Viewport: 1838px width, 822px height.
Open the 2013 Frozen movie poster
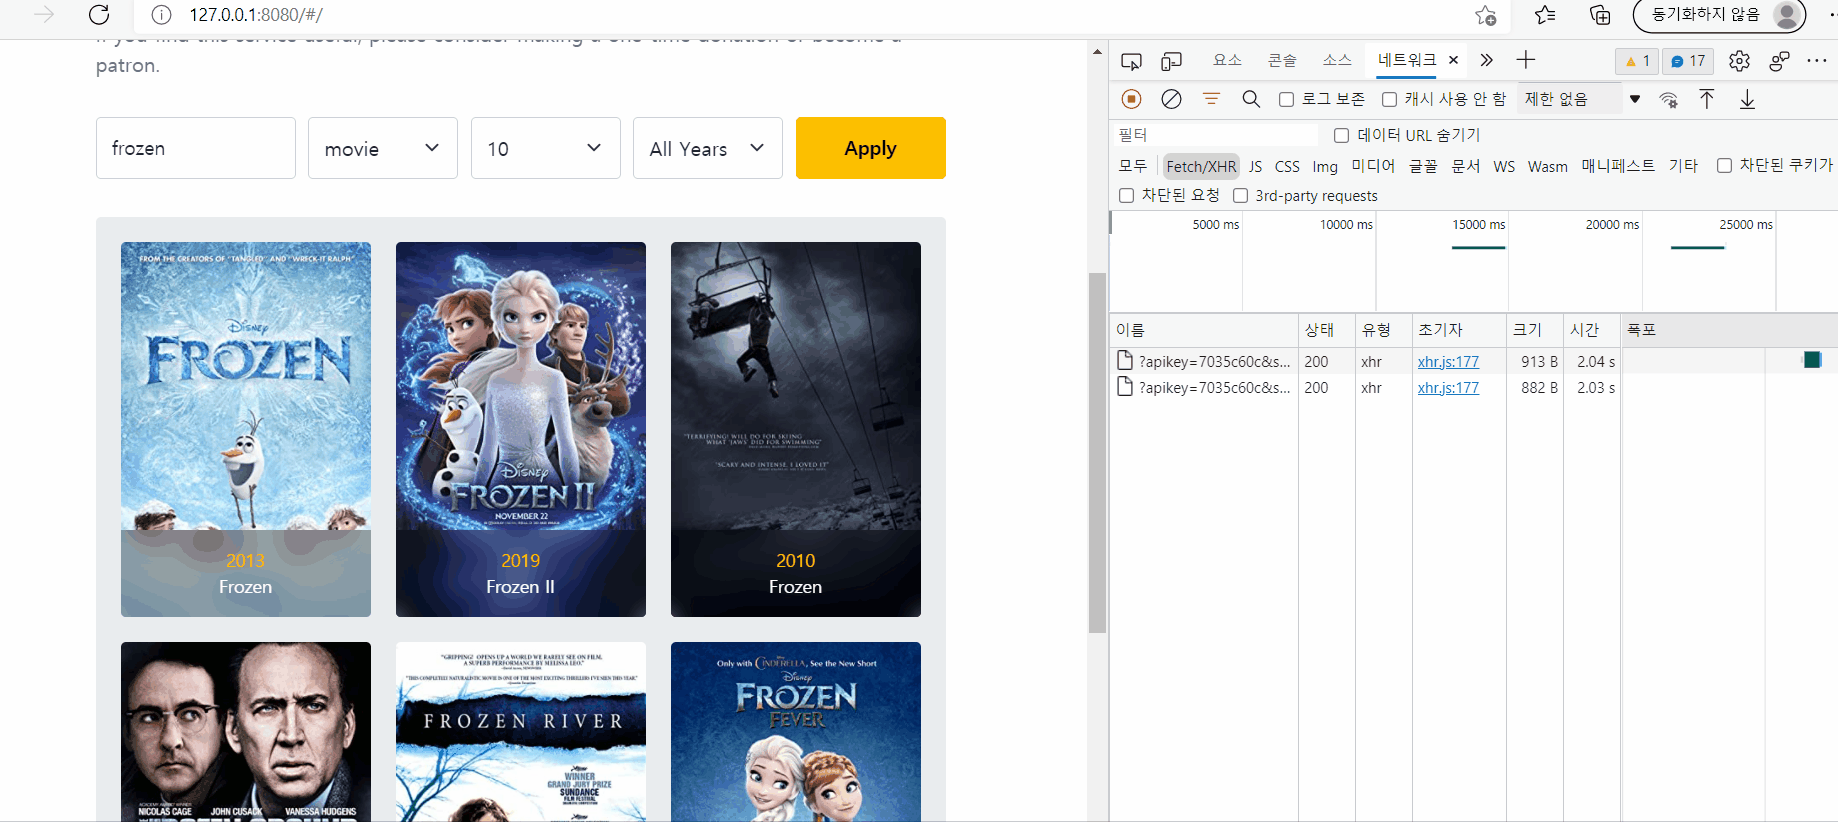pyautogui.click(x=246, y=429)
